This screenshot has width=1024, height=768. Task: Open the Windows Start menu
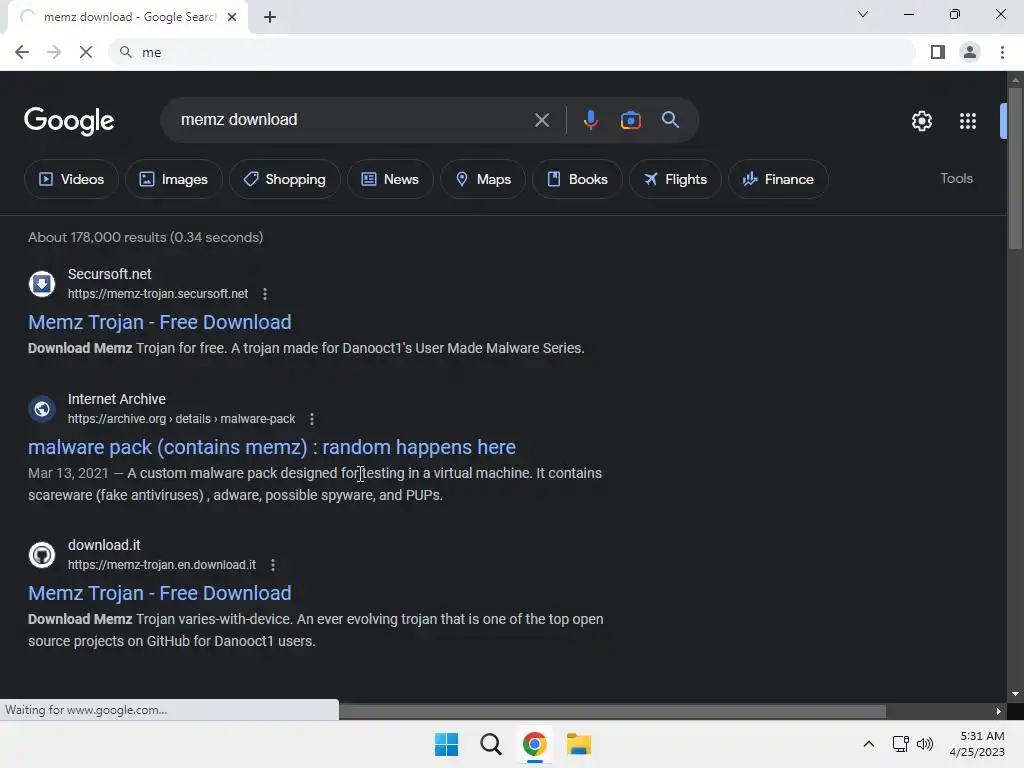point(447,744)
